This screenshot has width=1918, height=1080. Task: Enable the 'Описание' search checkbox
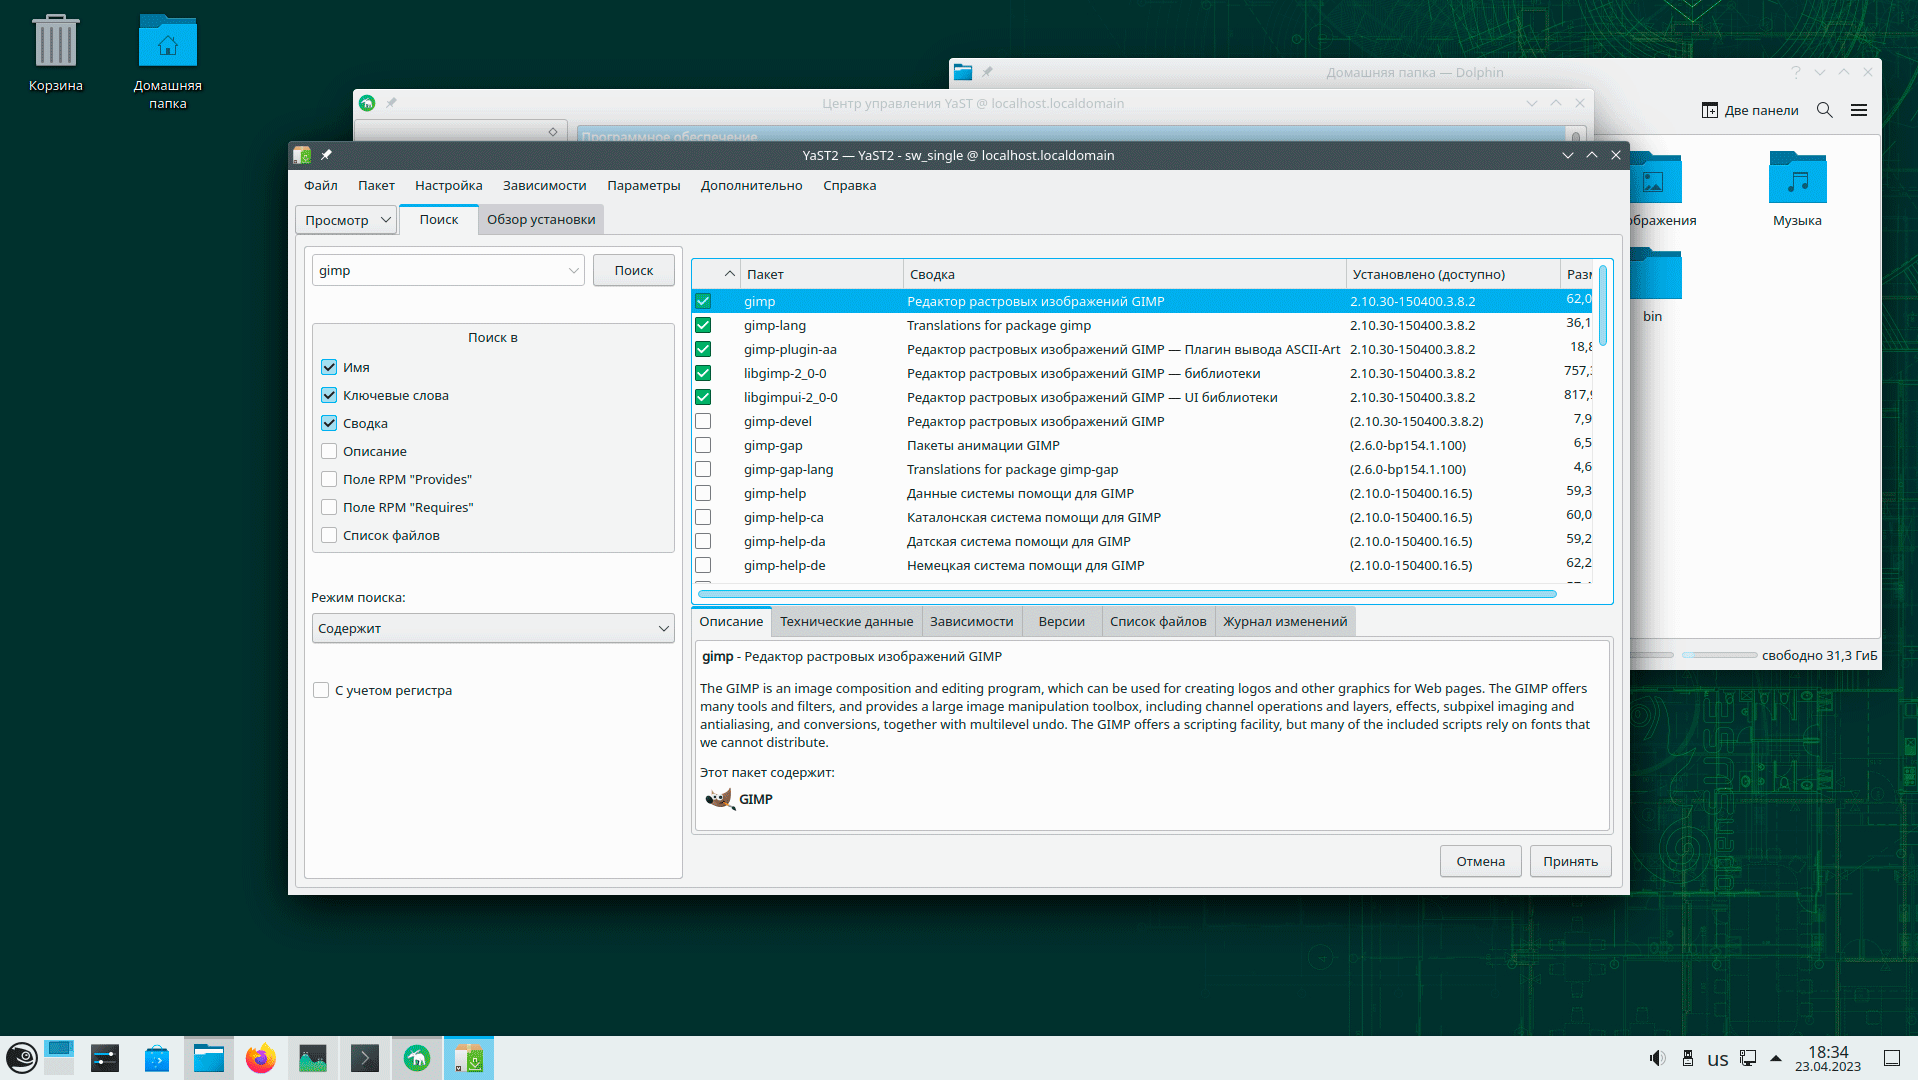(329, 451)
